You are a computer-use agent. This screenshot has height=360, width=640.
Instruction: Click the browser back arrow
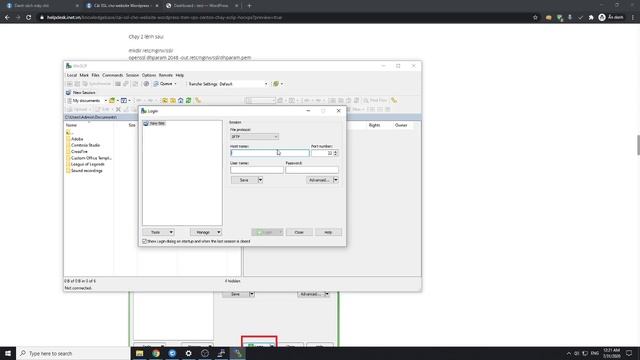(x=7, y=18)
